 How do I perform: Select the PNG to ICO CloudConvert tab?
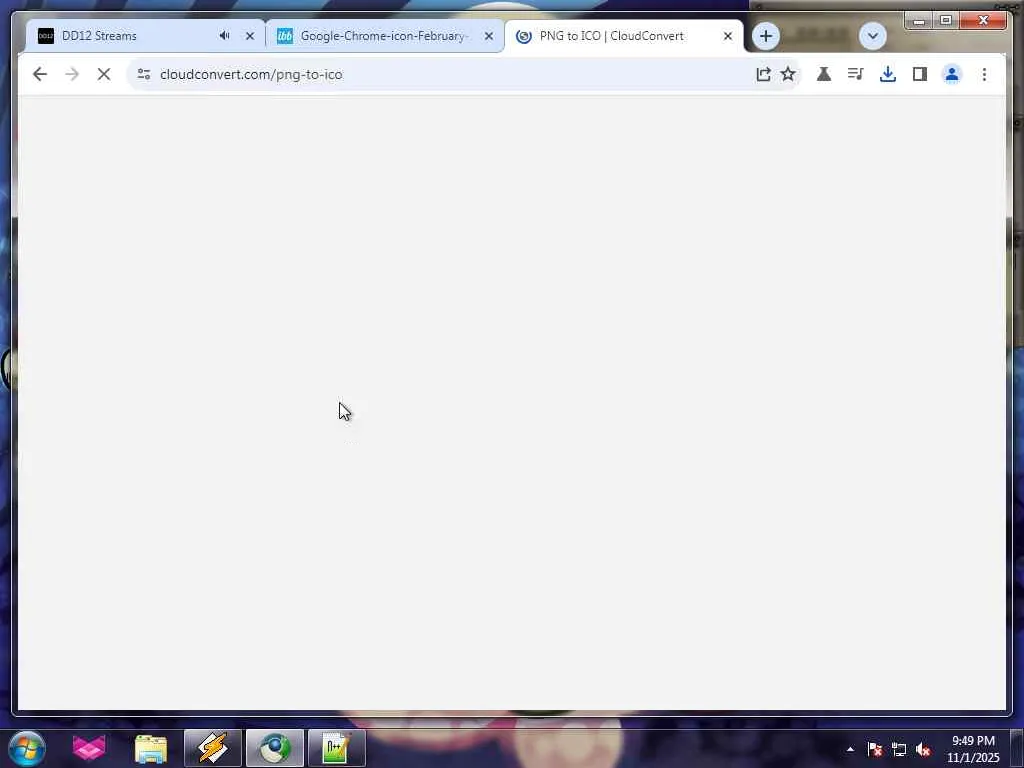(x=624, y=36)
